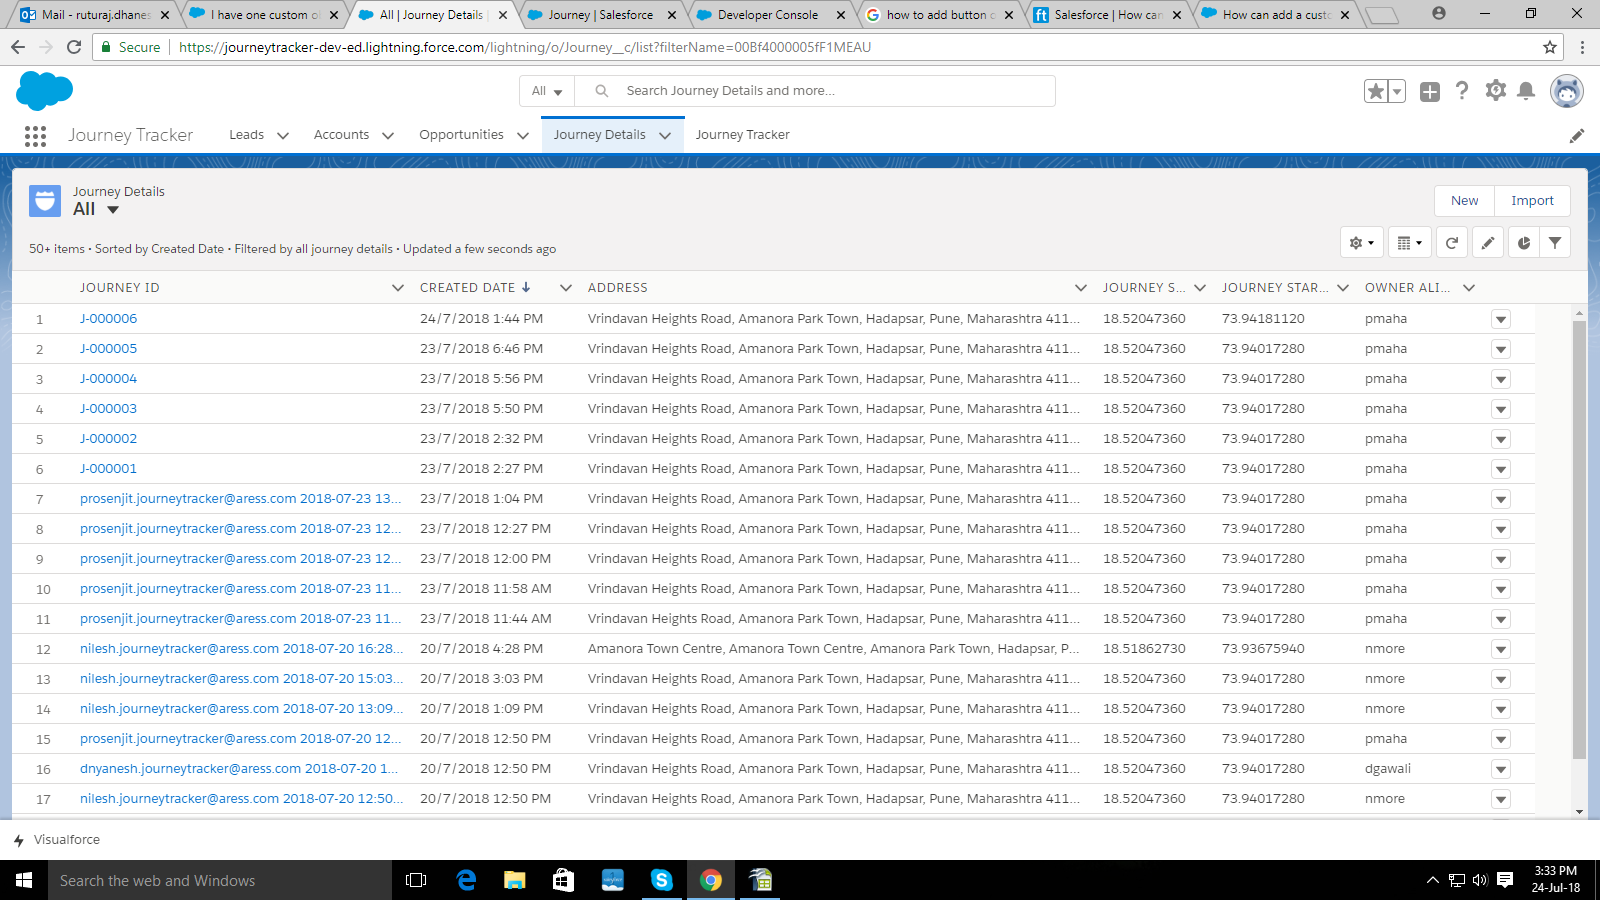
Task: Refresh the Journey Details list
Action: coord(1452,243)
